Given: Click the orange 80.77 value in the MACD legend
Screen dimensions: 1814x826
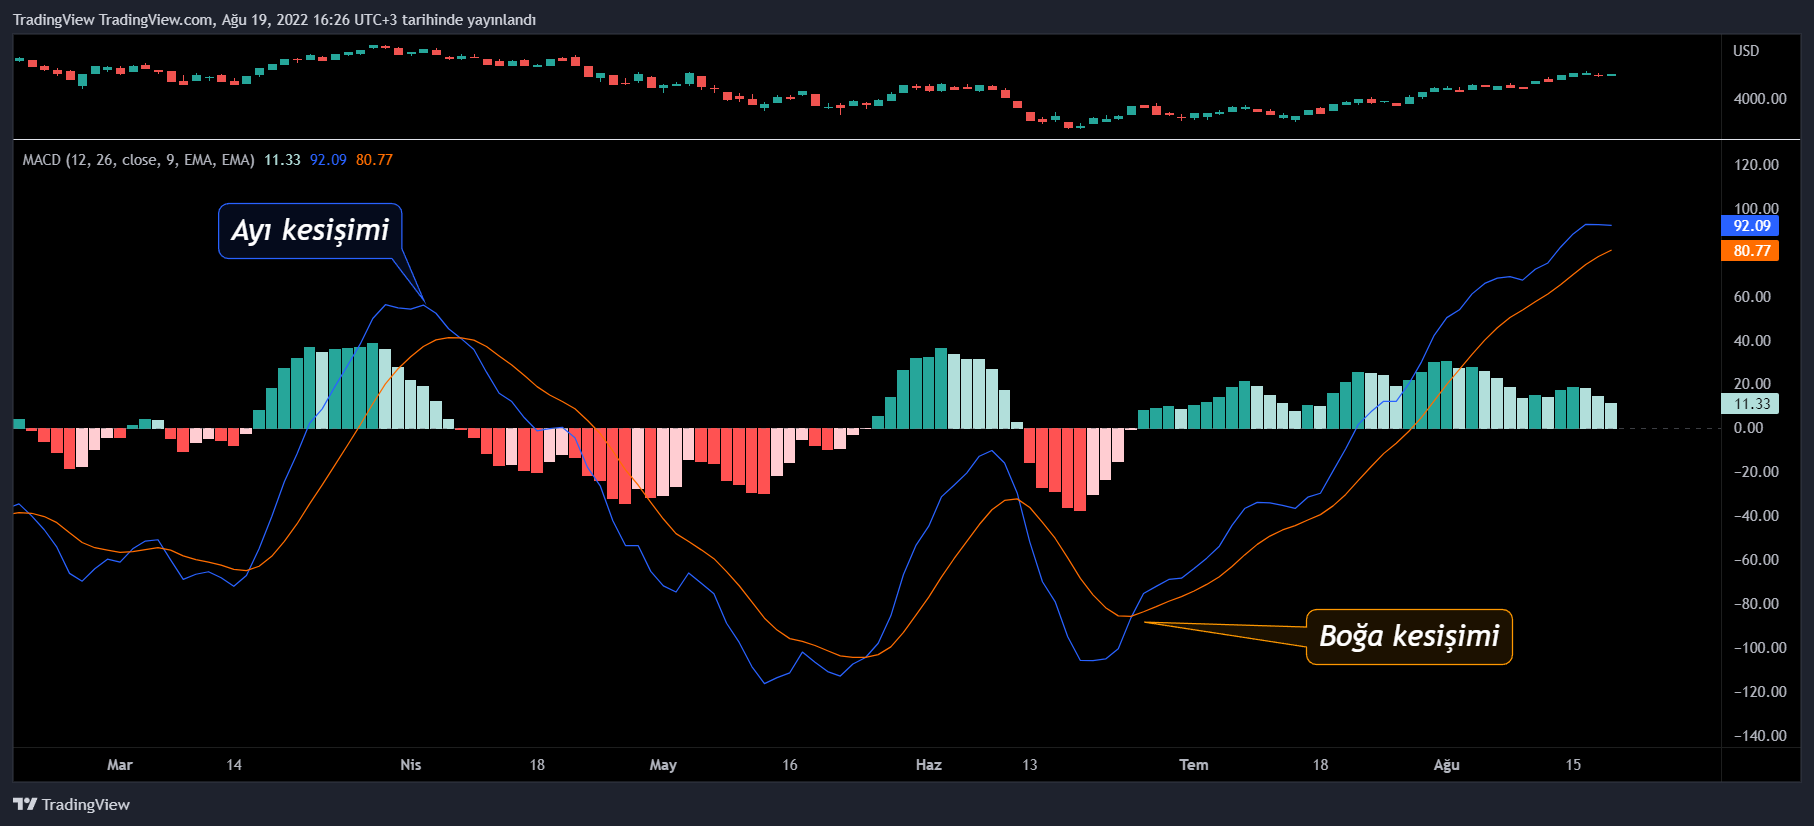Looking at the screenshot, I should coord(374,160).
